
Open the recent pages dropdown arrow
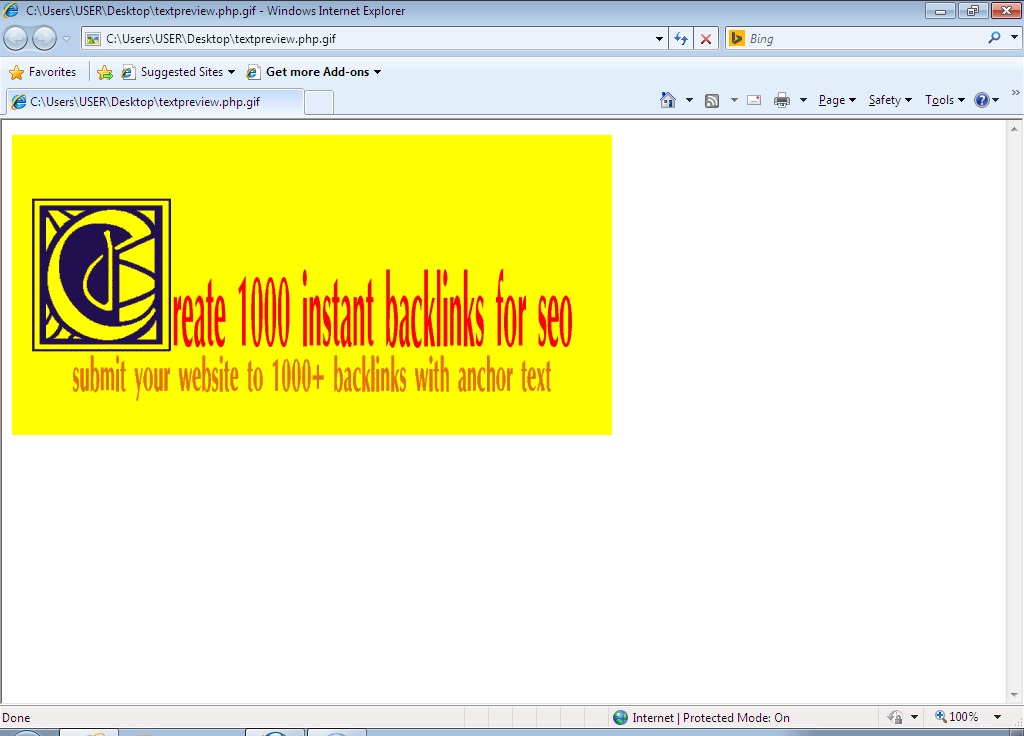[66, 39]
